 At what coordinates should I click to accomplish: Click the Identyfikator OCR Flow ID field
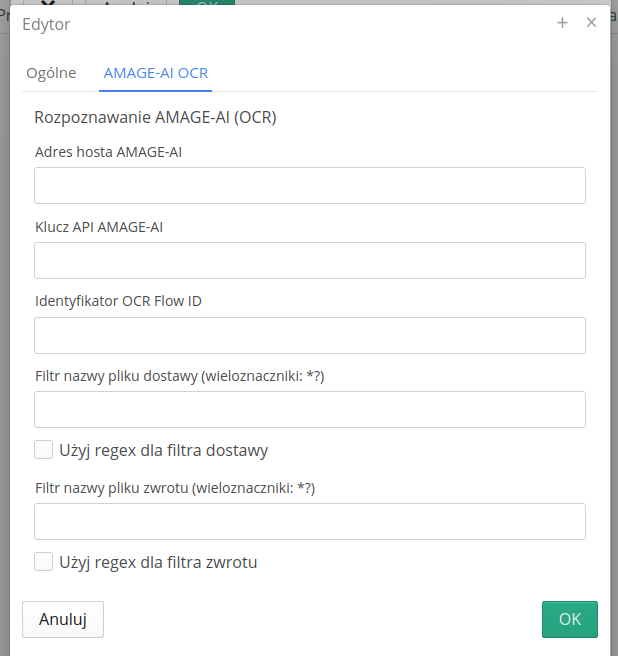point(309,335)
